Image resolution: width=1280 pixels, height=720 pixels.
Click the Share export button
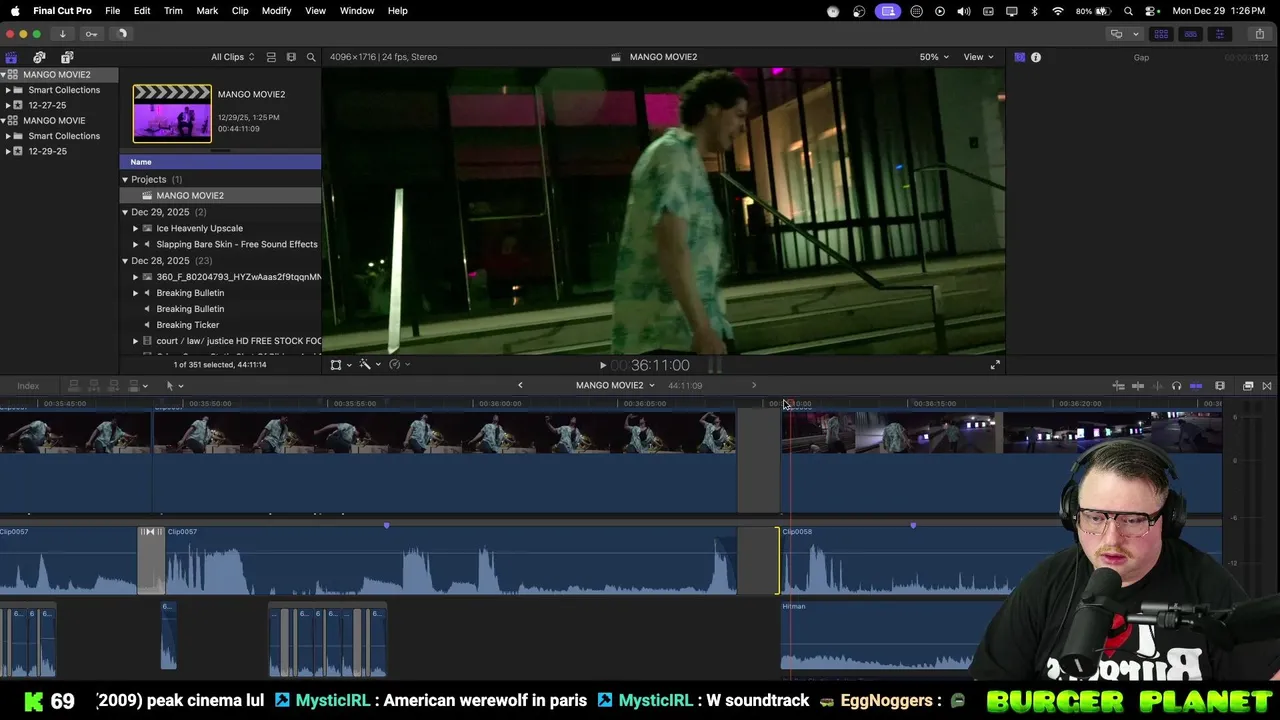click(1260, 34)
